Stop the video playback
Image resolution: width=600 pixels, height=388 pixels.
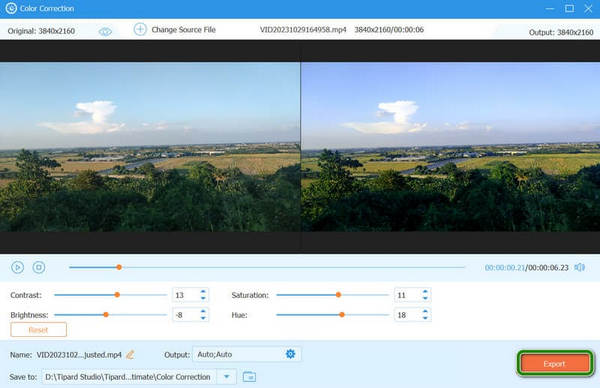pos(39,267)
